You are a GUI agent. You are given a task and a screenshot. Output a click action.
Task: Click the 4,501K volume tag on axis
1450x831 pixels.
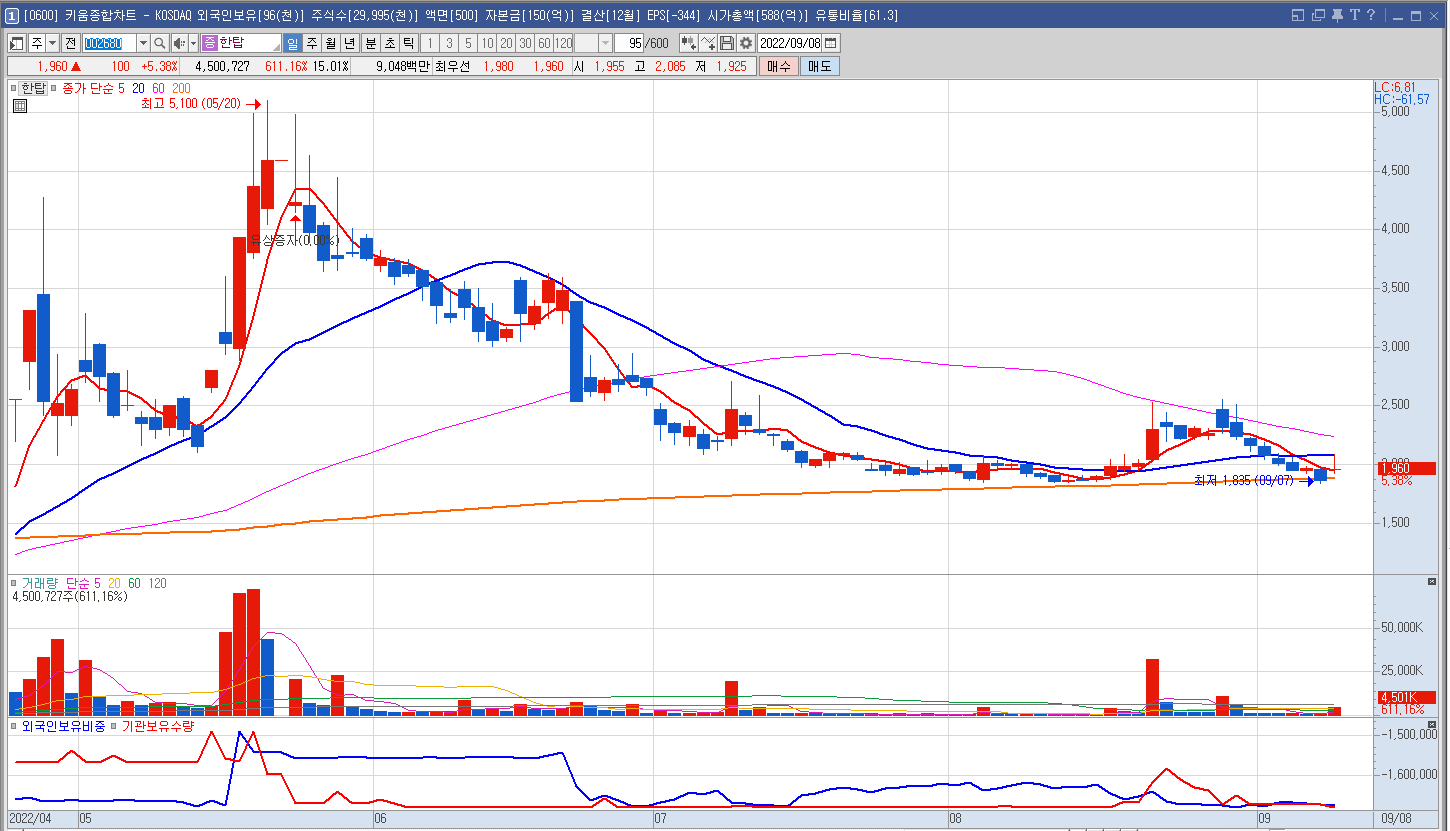[1405, 697]
